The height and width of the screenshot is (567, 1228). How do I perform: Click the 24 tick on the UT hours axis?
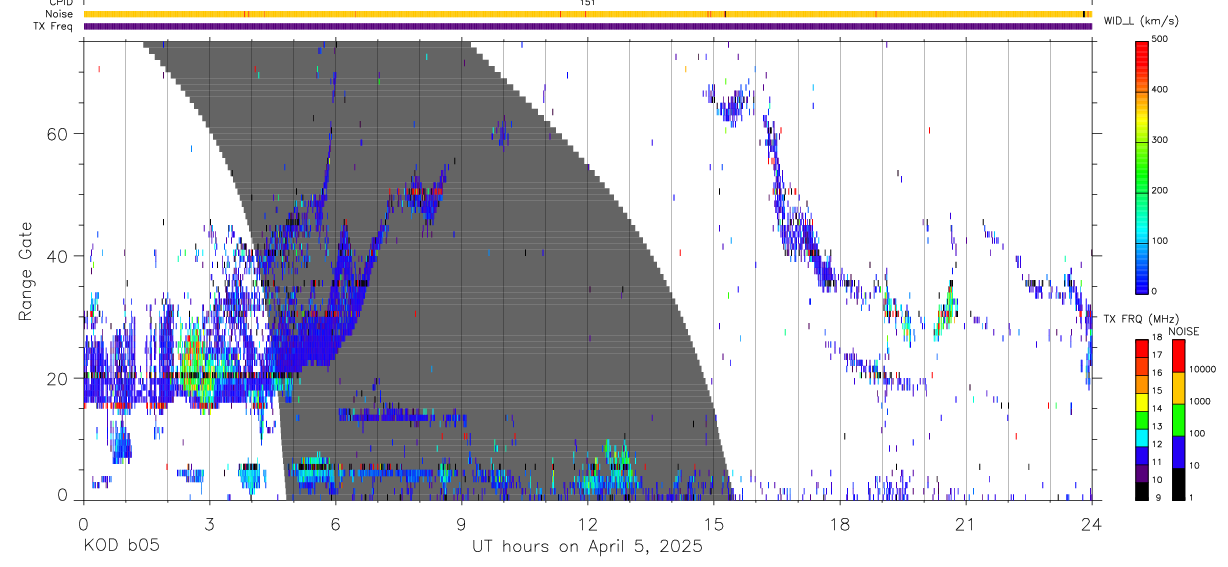pyautogui.click(x=1091, y=524)
